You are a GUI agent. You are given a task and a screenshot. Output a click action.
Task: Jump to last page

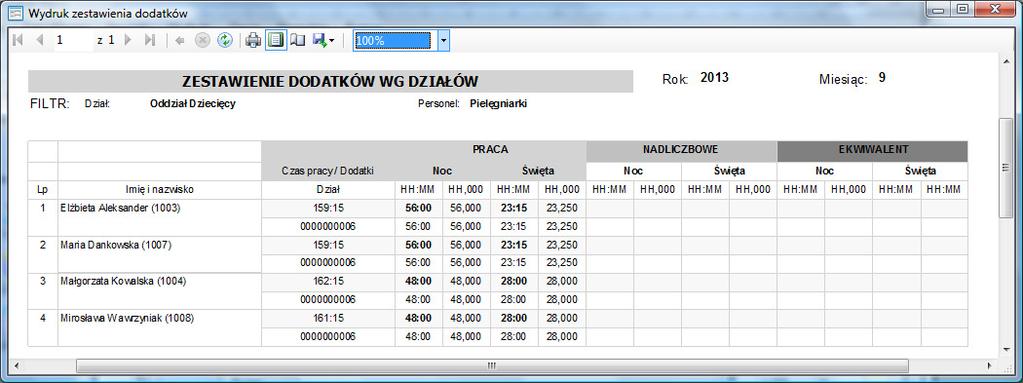click(149, 40)
